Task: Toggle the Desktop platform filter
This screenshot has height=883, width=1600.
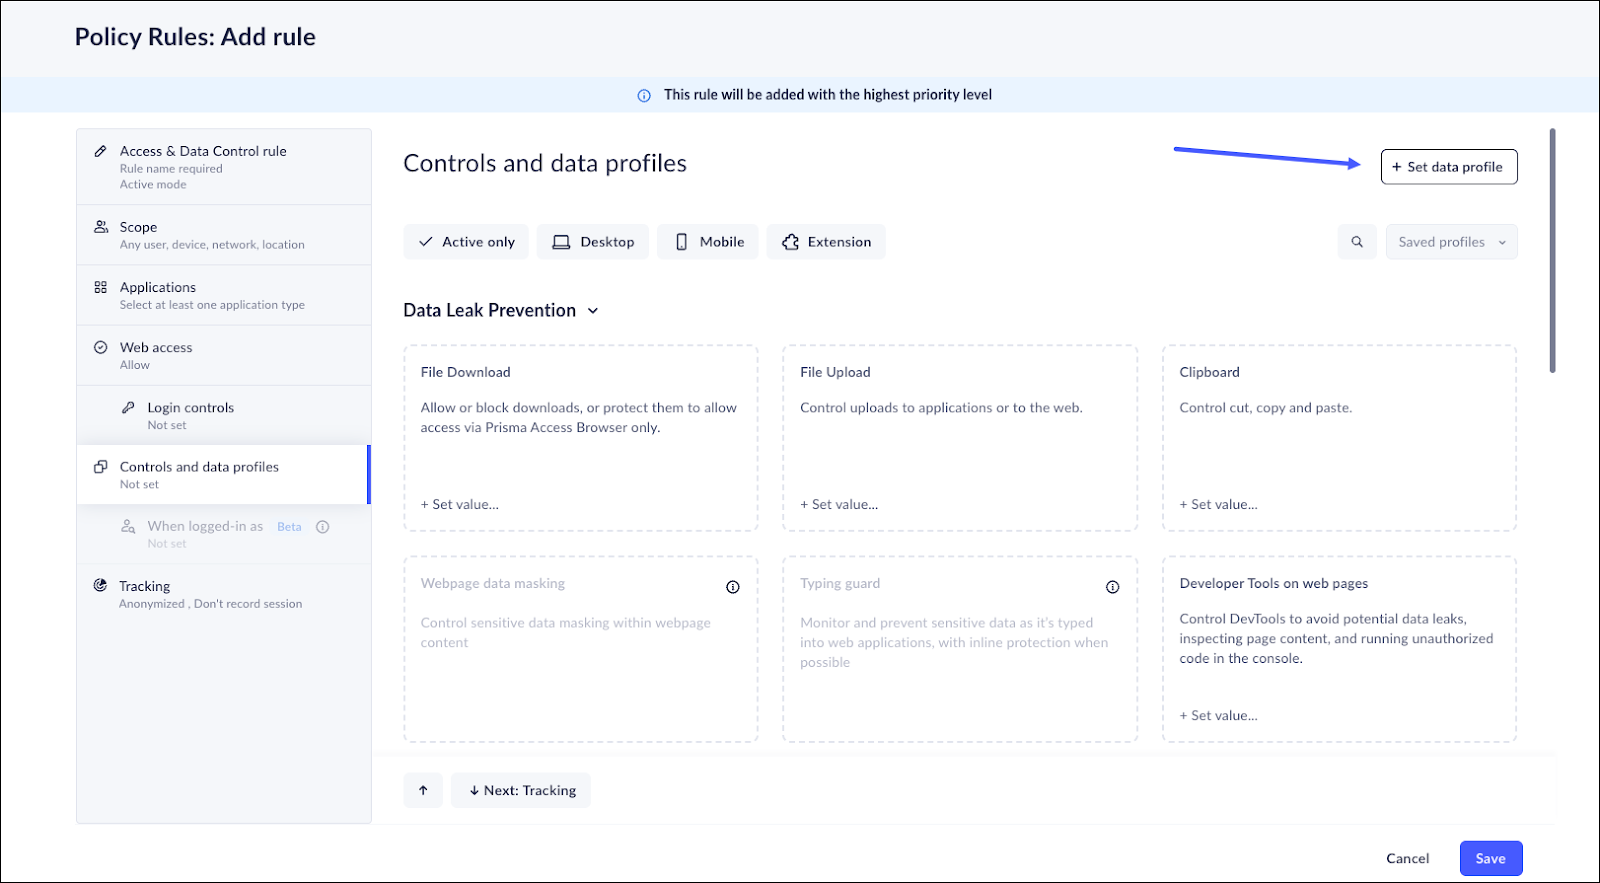Action: point(593,242)
